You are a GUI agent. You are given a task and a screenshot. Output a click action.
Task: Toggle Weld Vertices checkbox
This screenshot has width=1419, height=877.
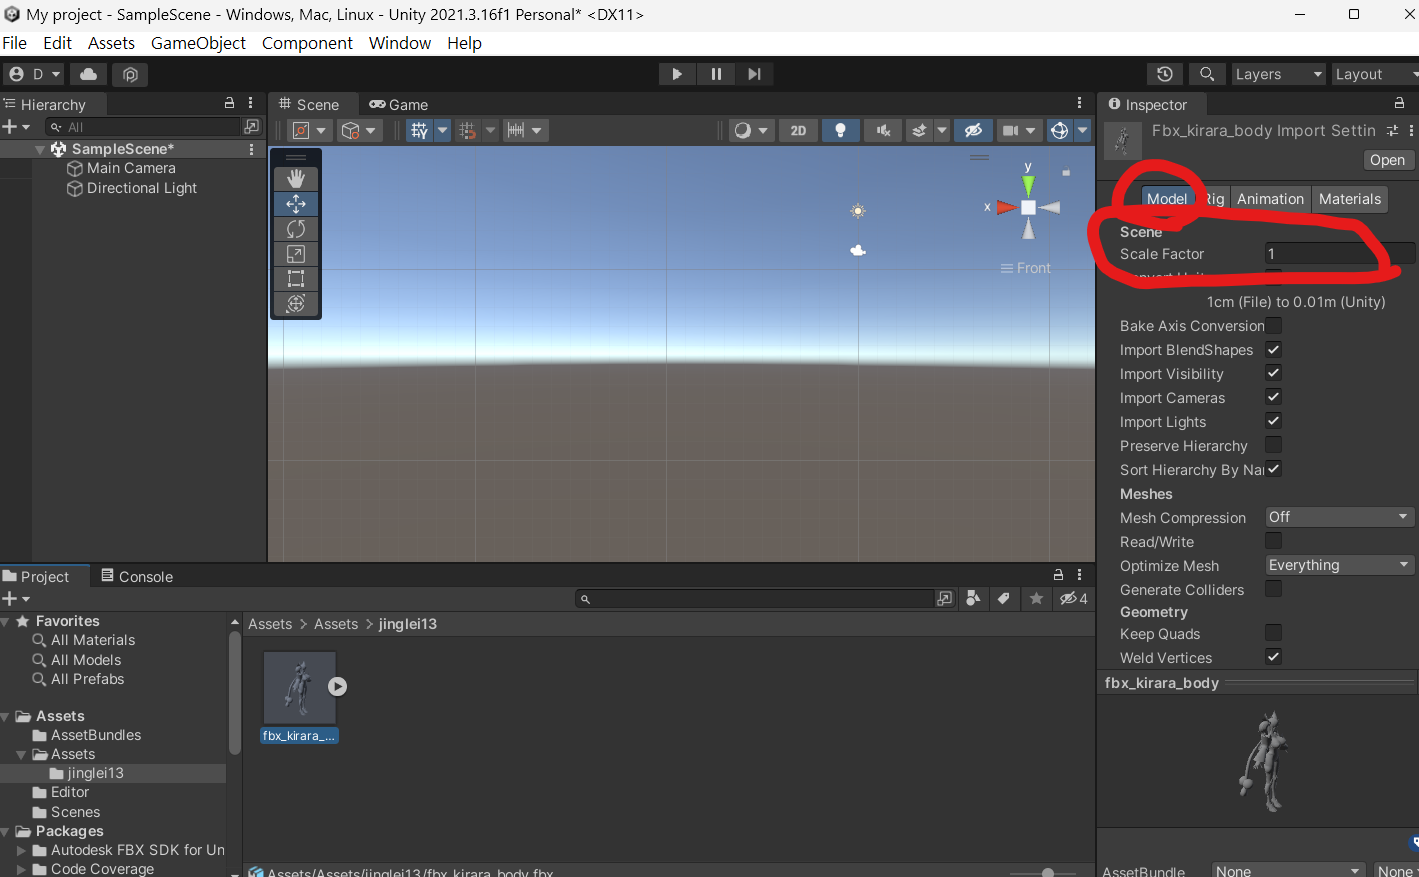pyautogui.click(x=1273, y=657)
